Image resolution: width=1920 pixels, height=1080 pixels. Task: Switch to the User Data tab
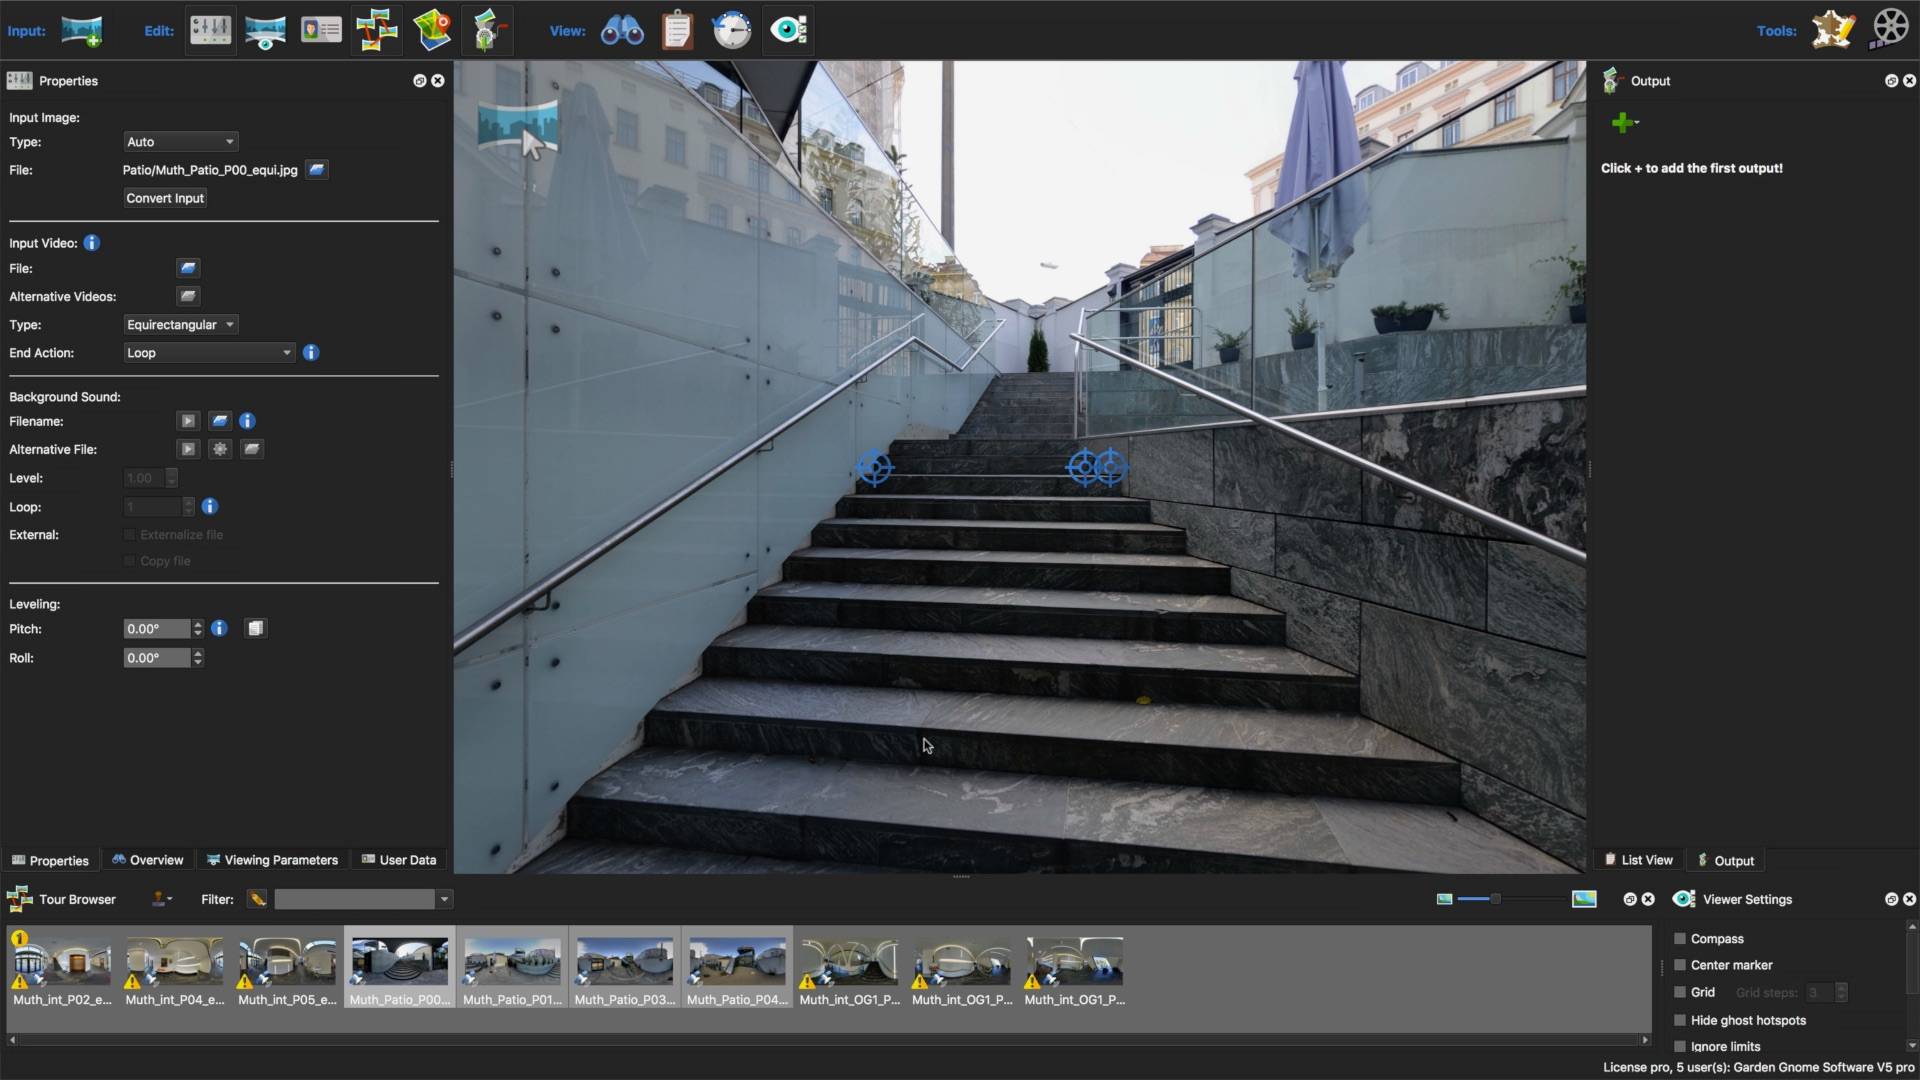coord(399,860)
